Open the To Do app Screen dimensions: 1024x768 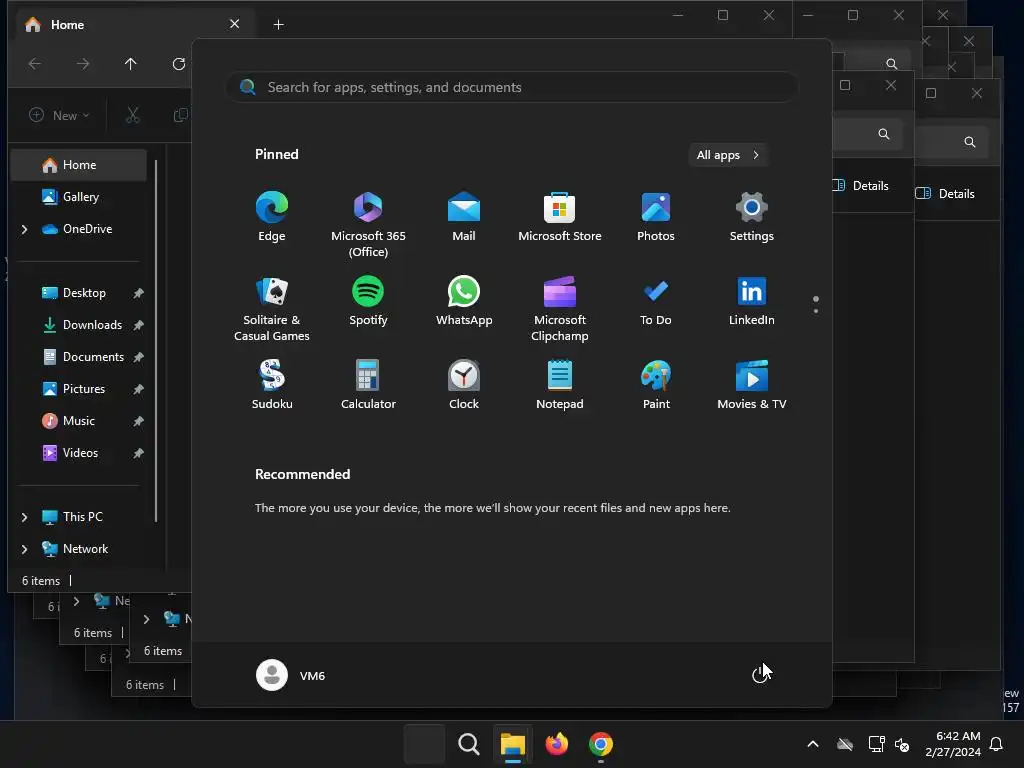(x=656, y=301)
